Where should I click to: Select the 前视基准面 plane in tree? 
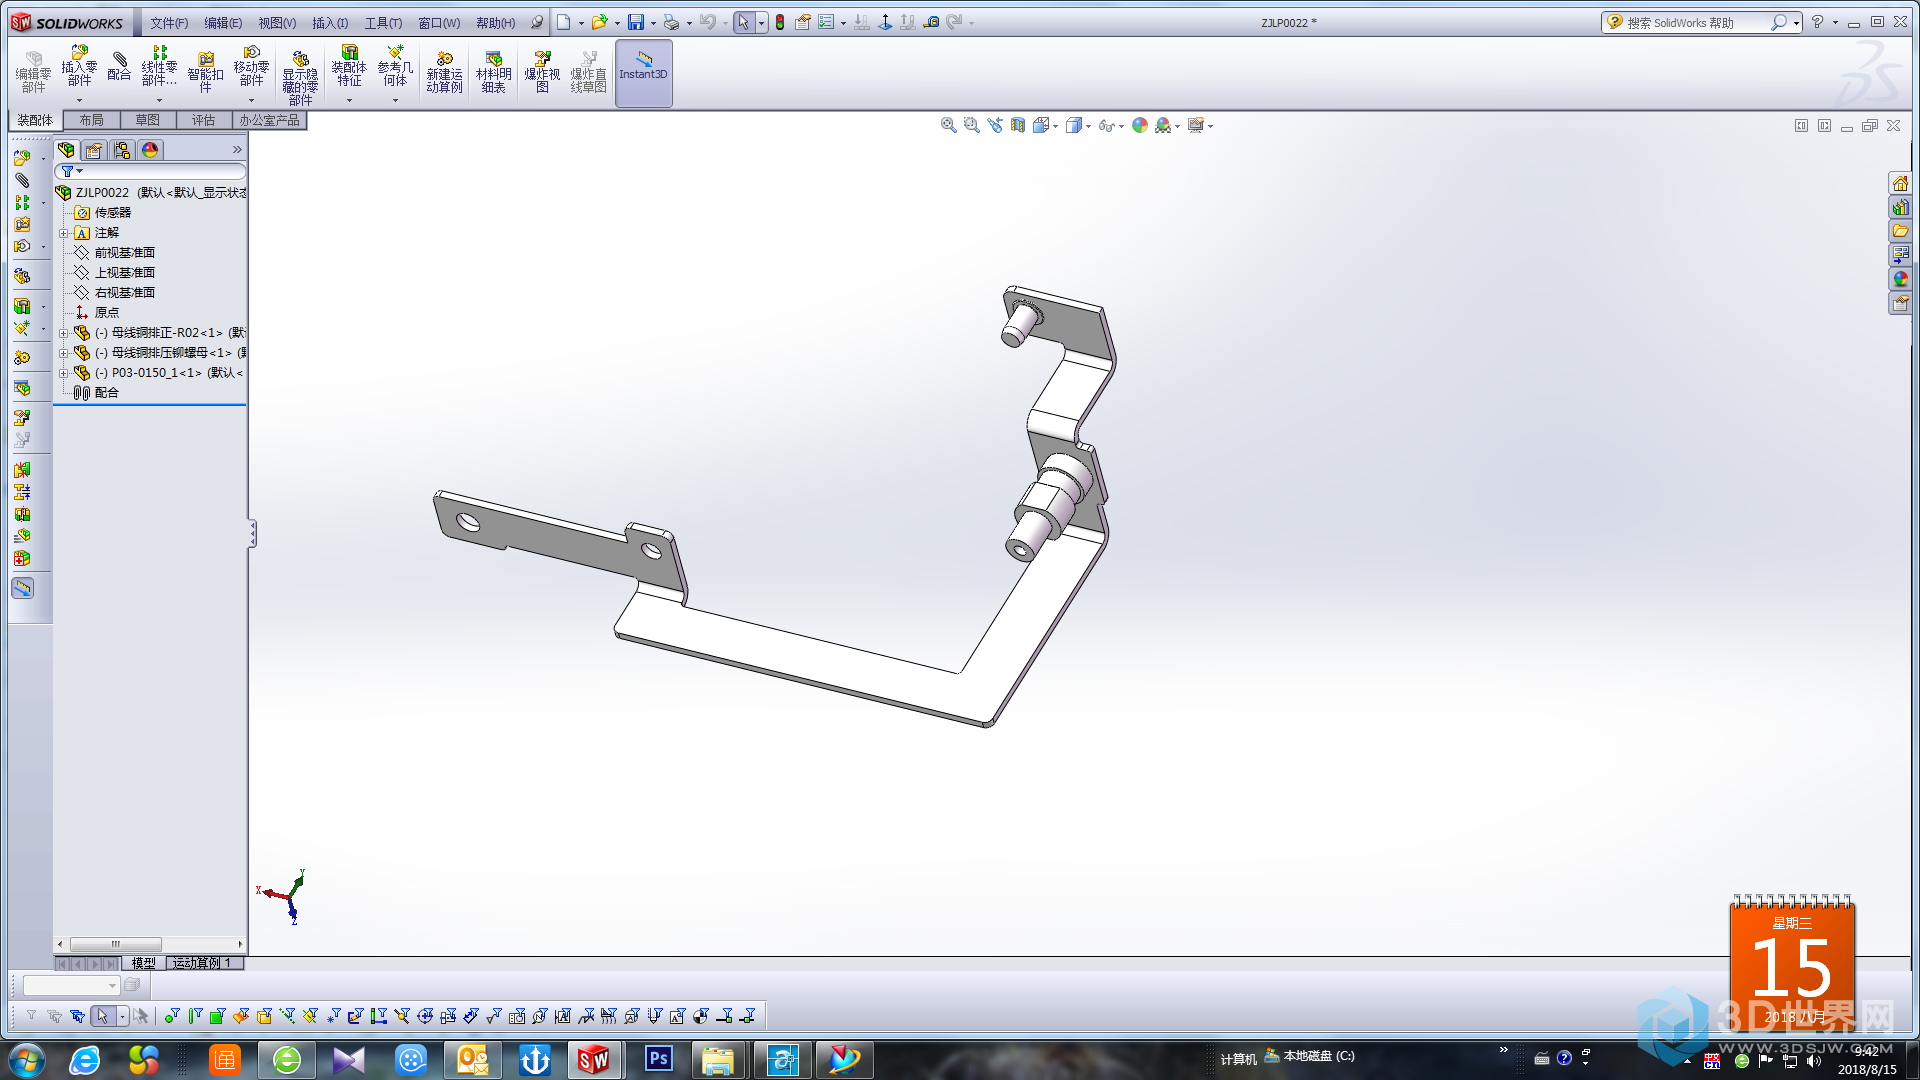pos(124,253)
